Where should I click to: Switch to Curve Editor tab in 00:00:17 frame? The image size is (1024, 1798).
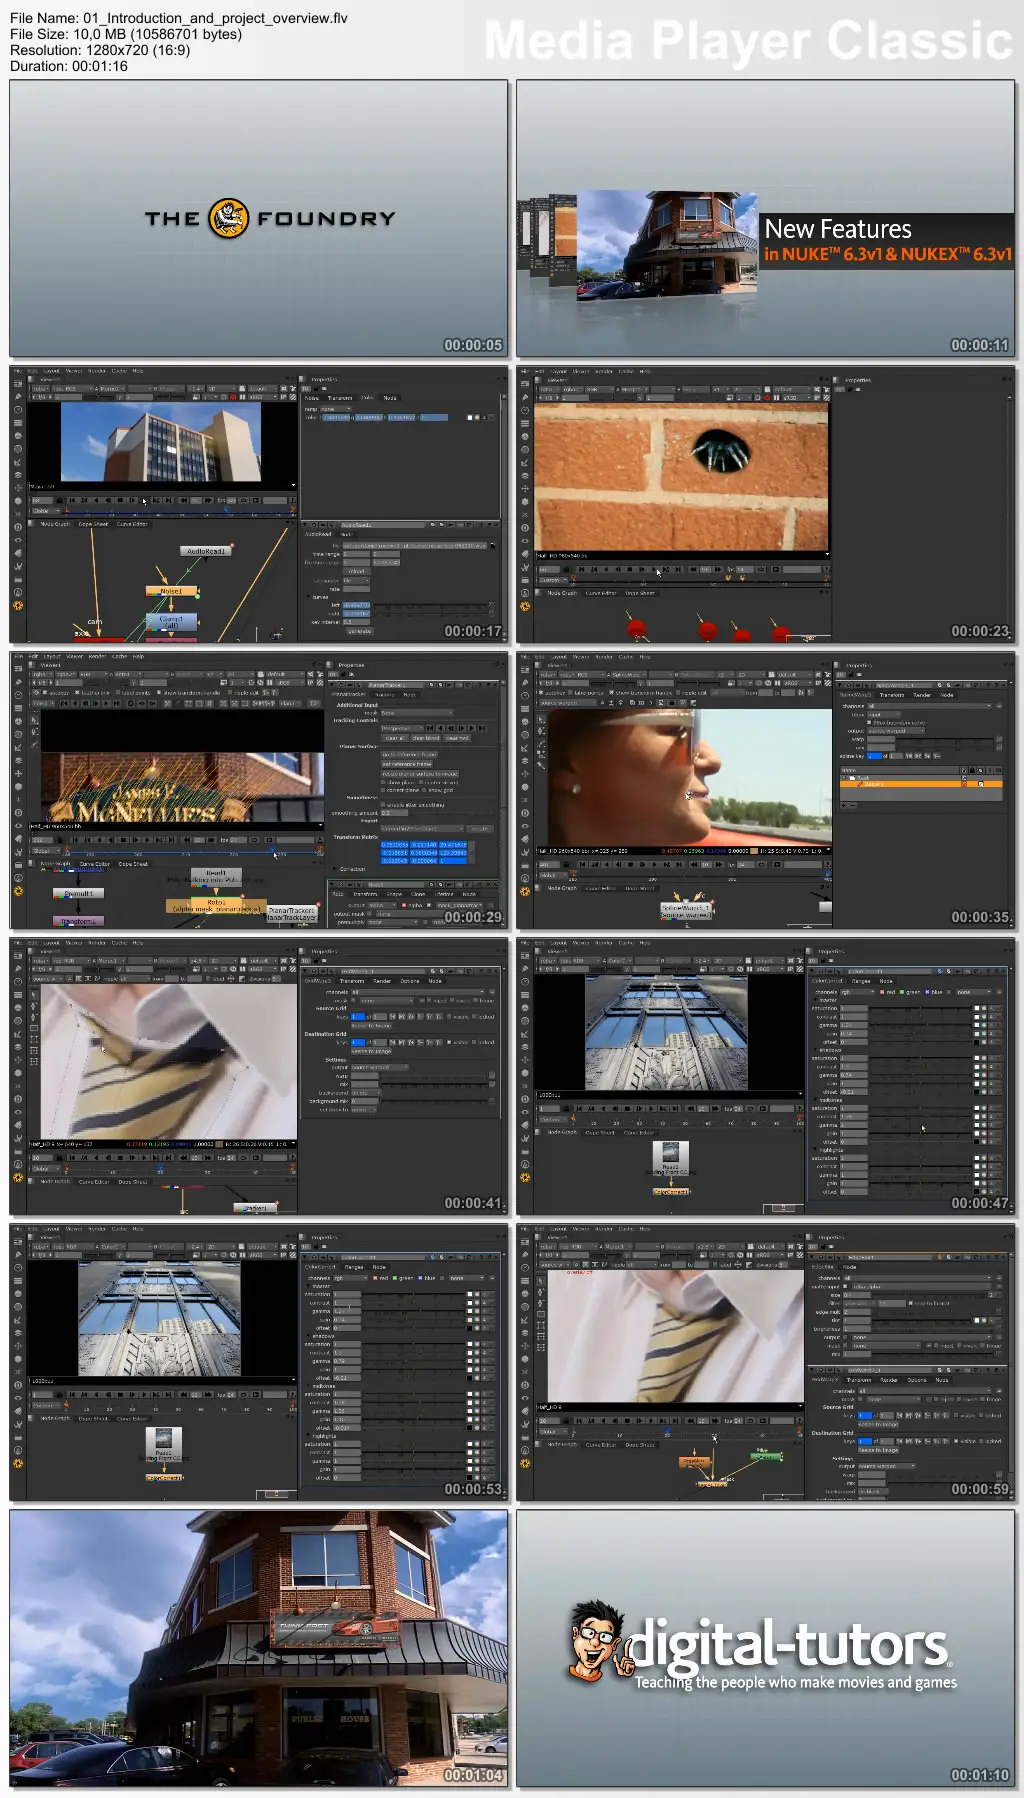tap(132, 524)
